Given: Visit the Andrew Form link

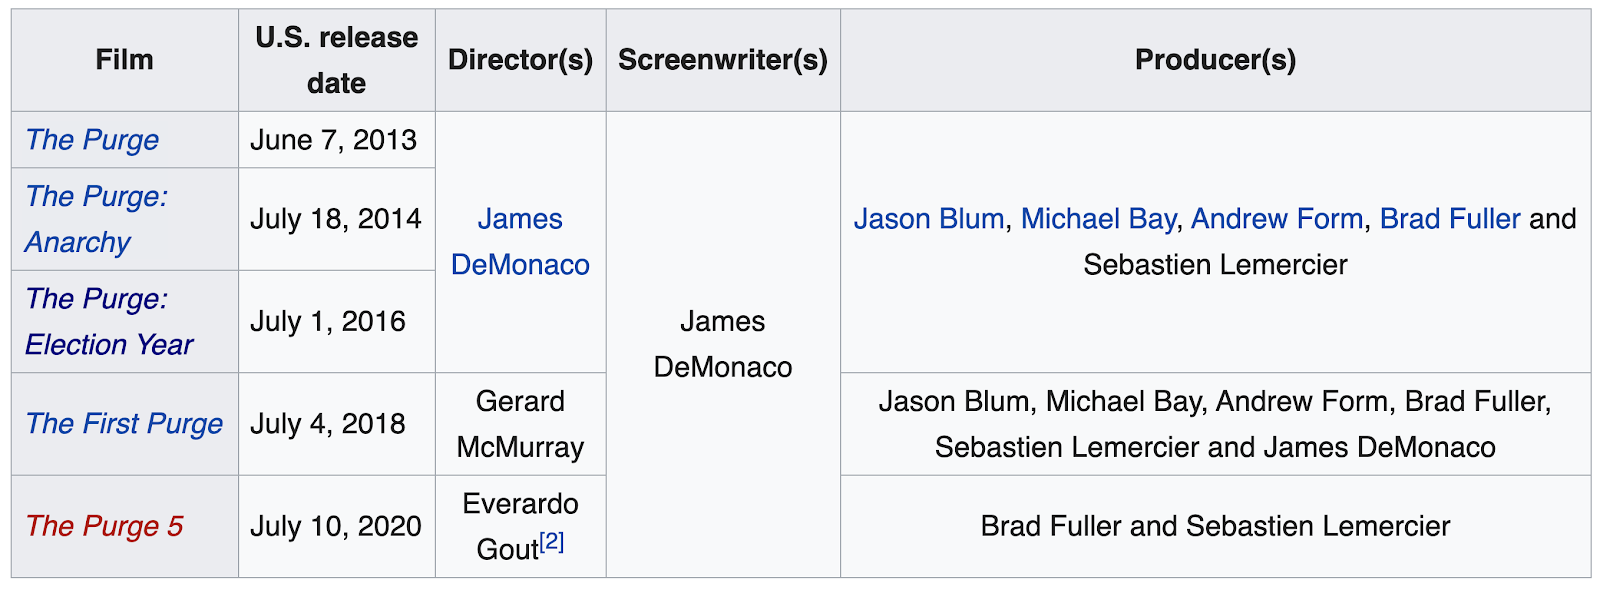Looking at the screenshot, I should tap(1277, 219).
